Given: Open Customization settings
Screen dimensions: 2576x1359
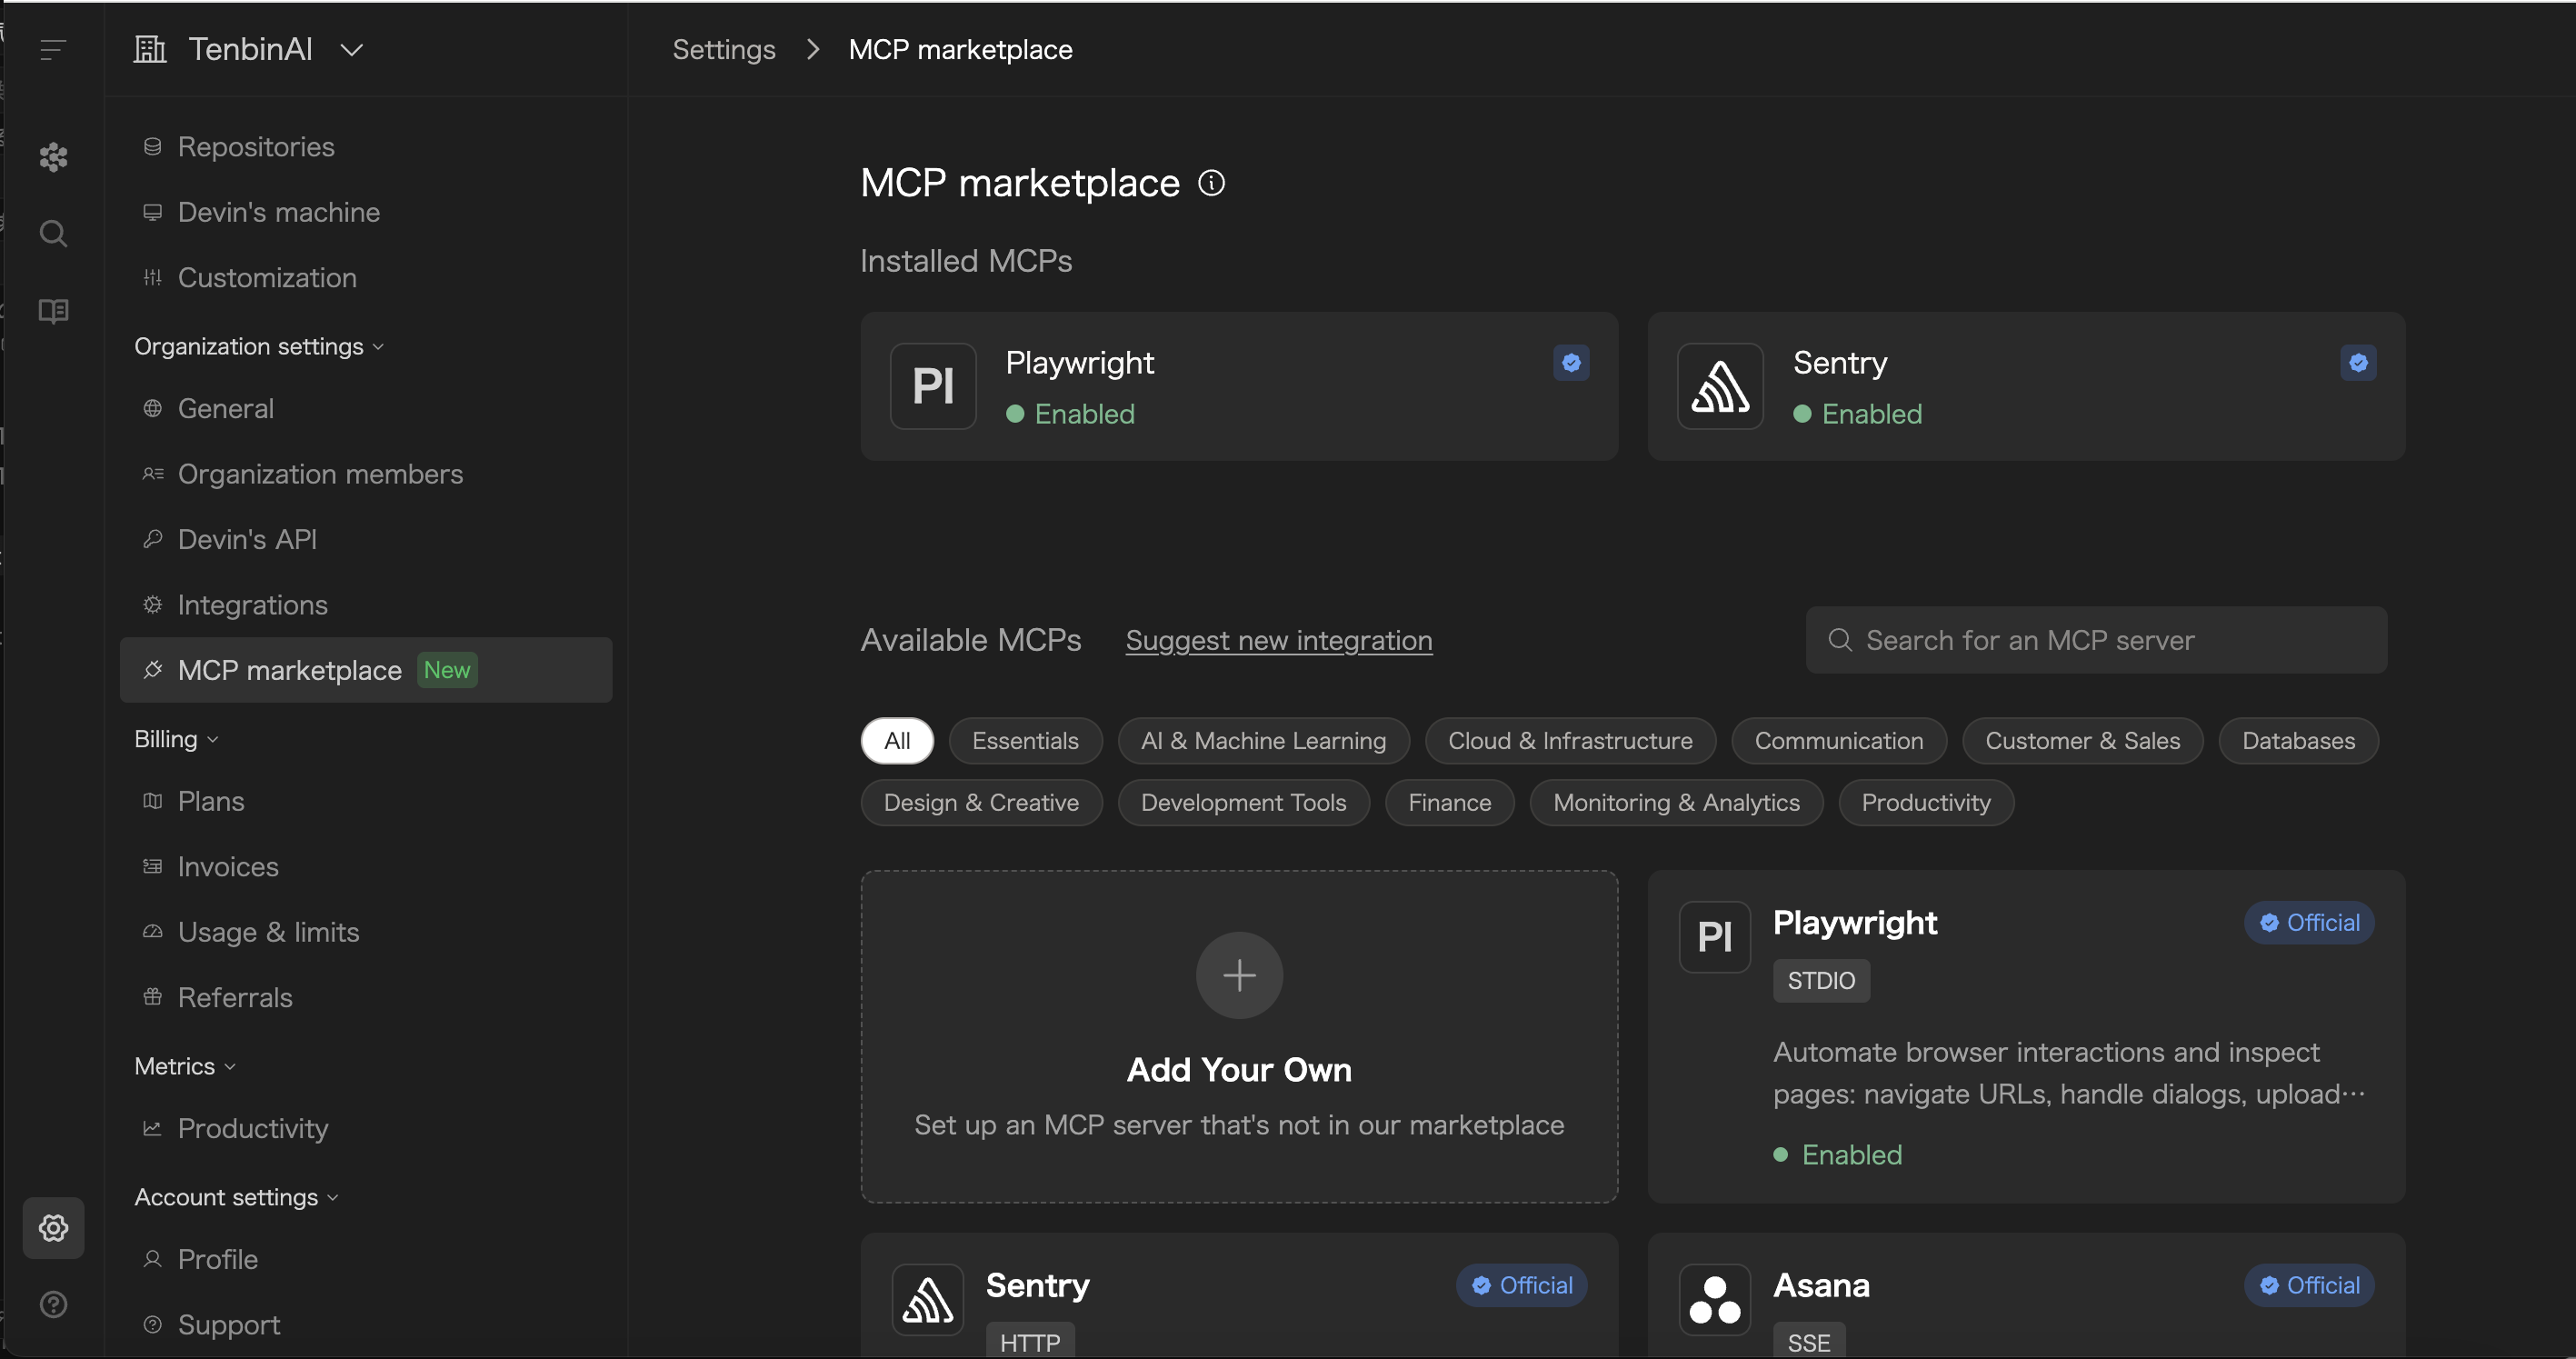Looking at the screenshot, I should (366, 278).
